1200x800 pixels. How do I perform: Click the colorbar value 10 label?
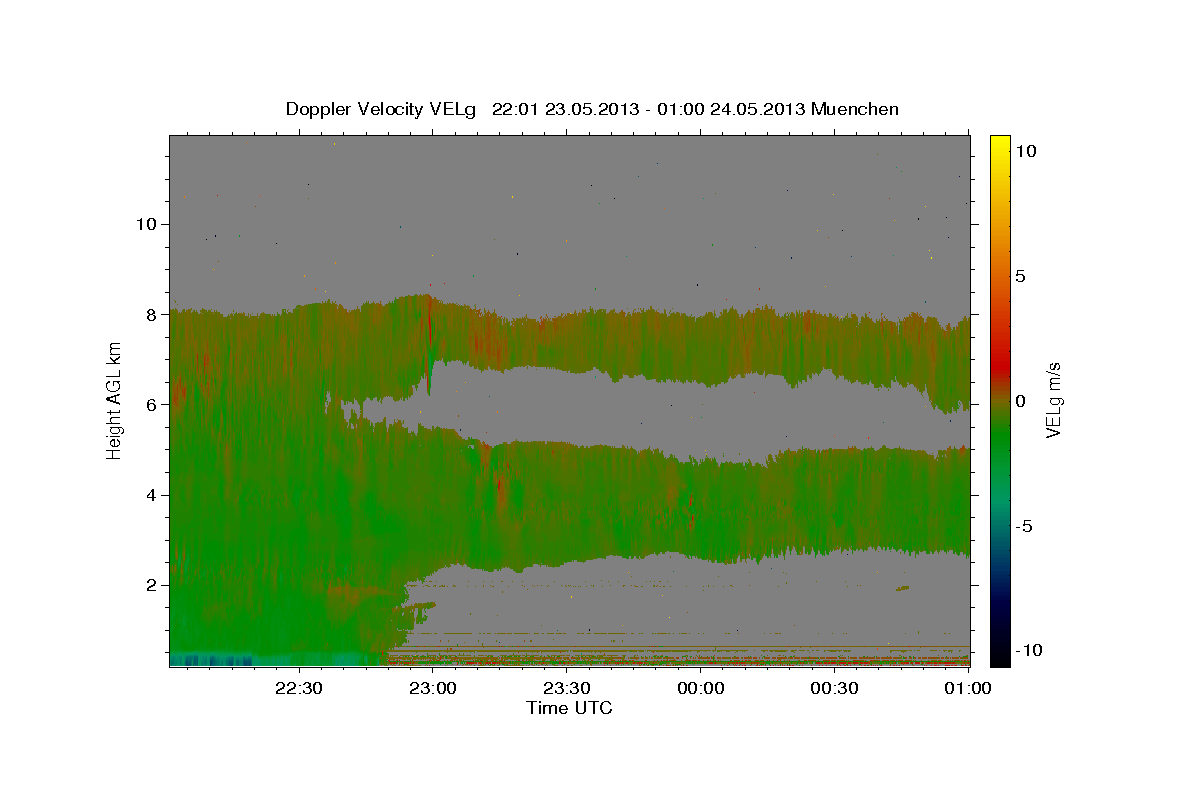pyautogui.click(x=1026, y=150)
